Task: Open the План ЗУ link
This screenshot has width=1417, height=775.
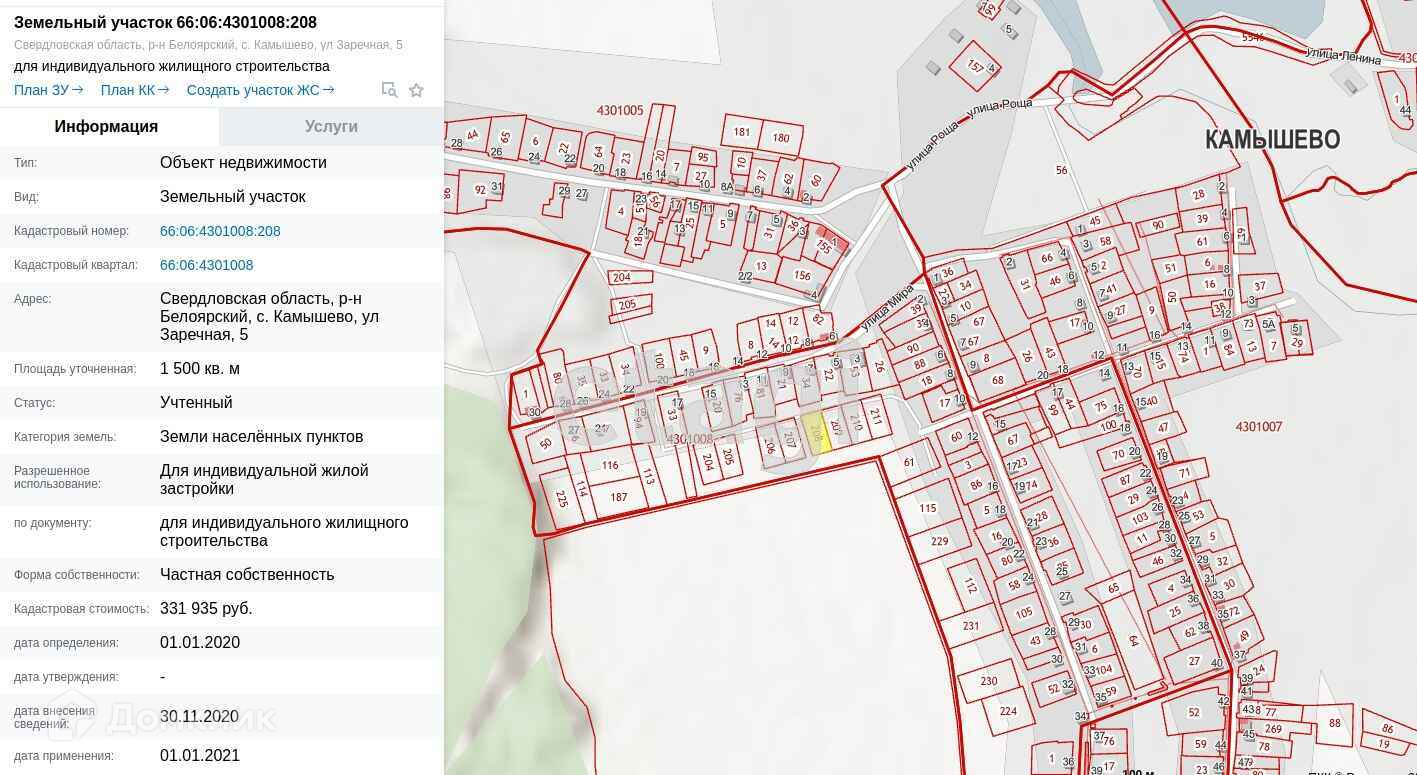Action: pos(48,90)
